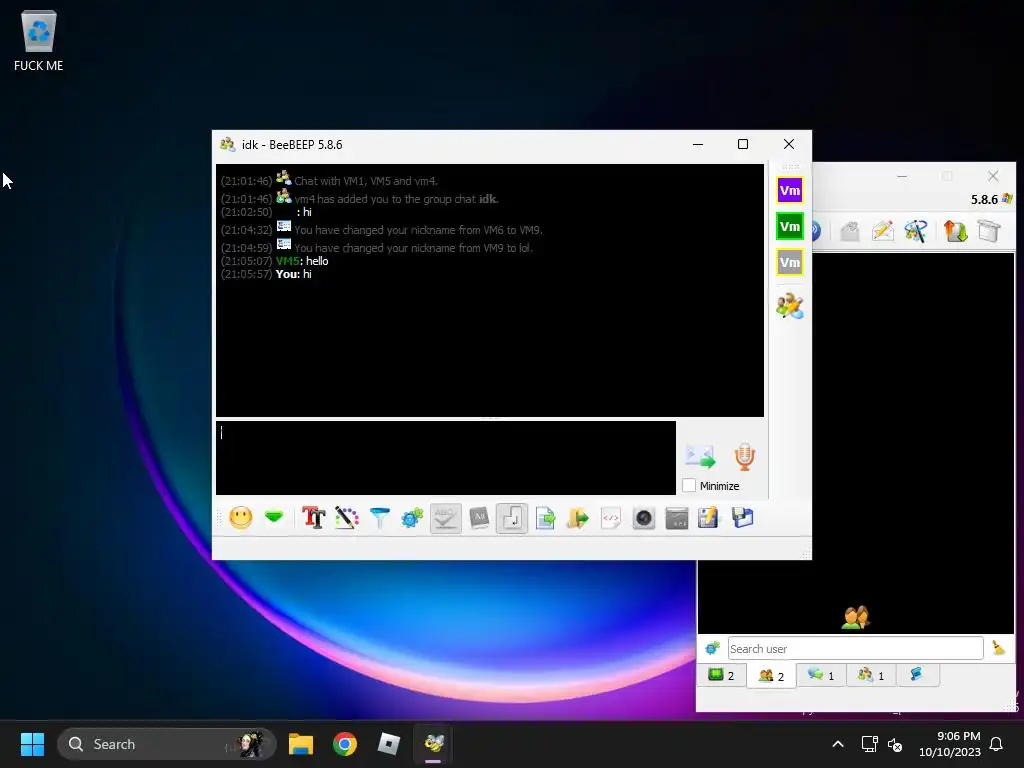The image size is (1024, 768).
Task: Switch to the chat bubbles tab showing 1
Action: [821, 675]
